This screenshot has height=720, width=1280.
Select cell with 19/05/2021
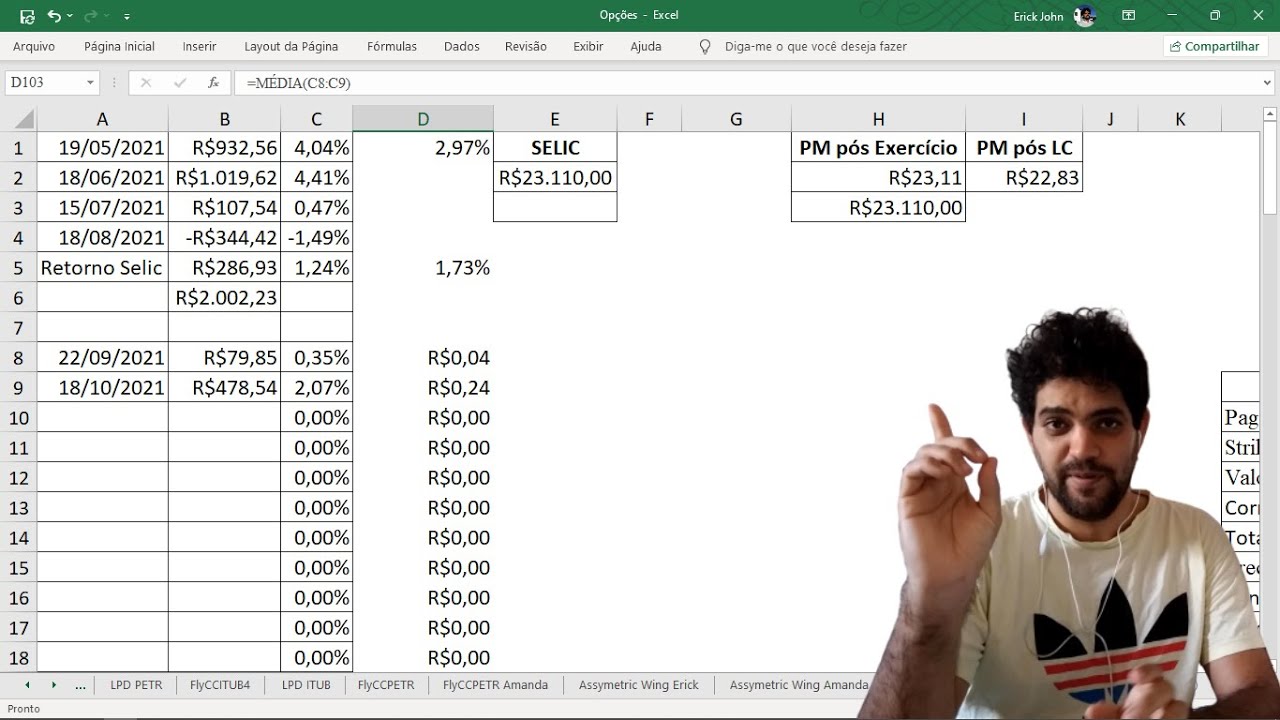[102, 148]
